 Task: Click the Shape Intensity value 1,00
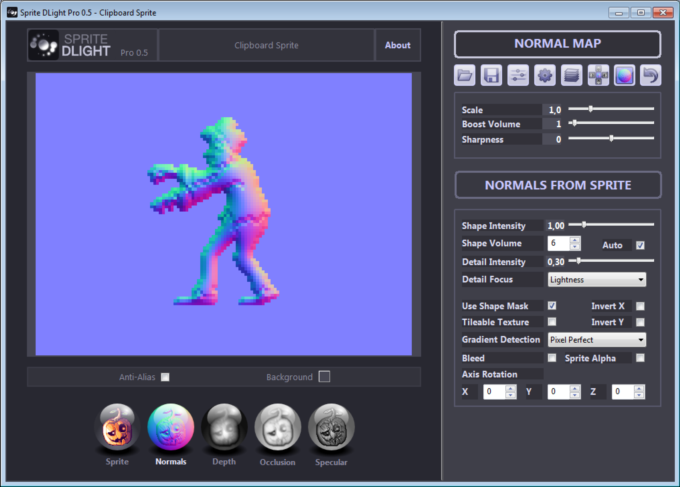tap(556, 226)
